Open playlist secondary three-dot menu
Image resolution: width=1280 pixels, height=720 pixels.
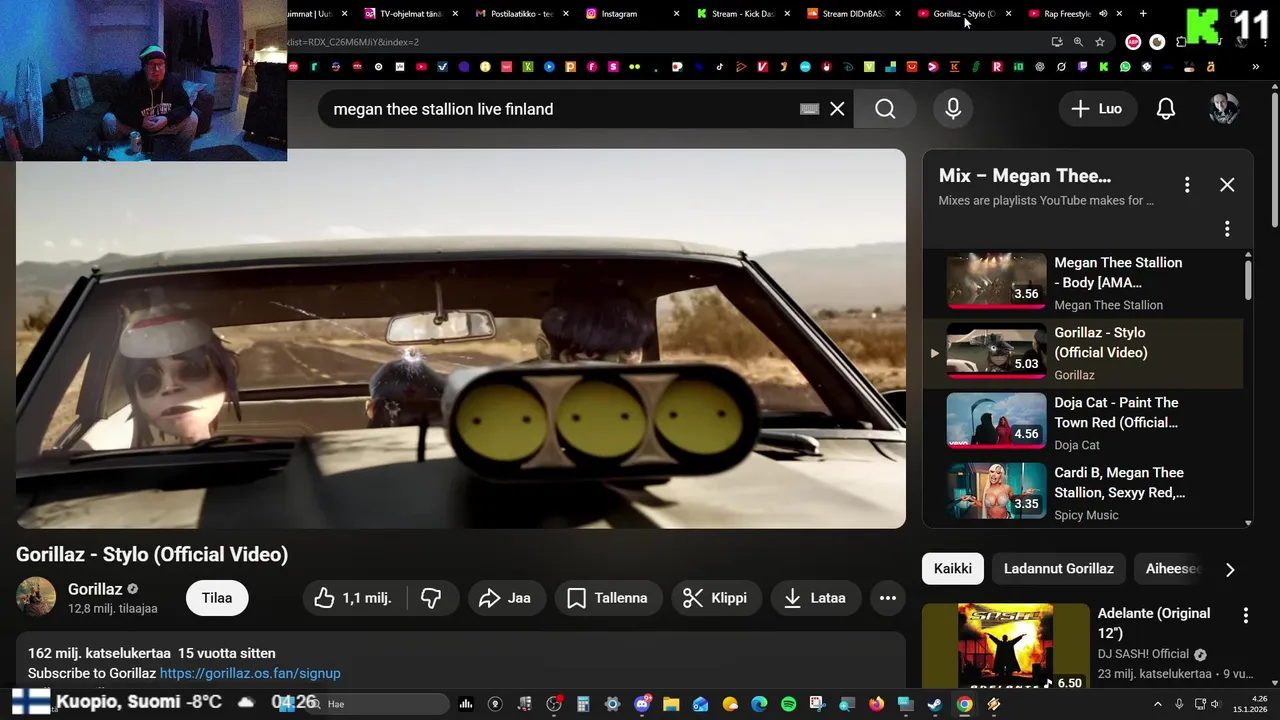pos(1227,229)
